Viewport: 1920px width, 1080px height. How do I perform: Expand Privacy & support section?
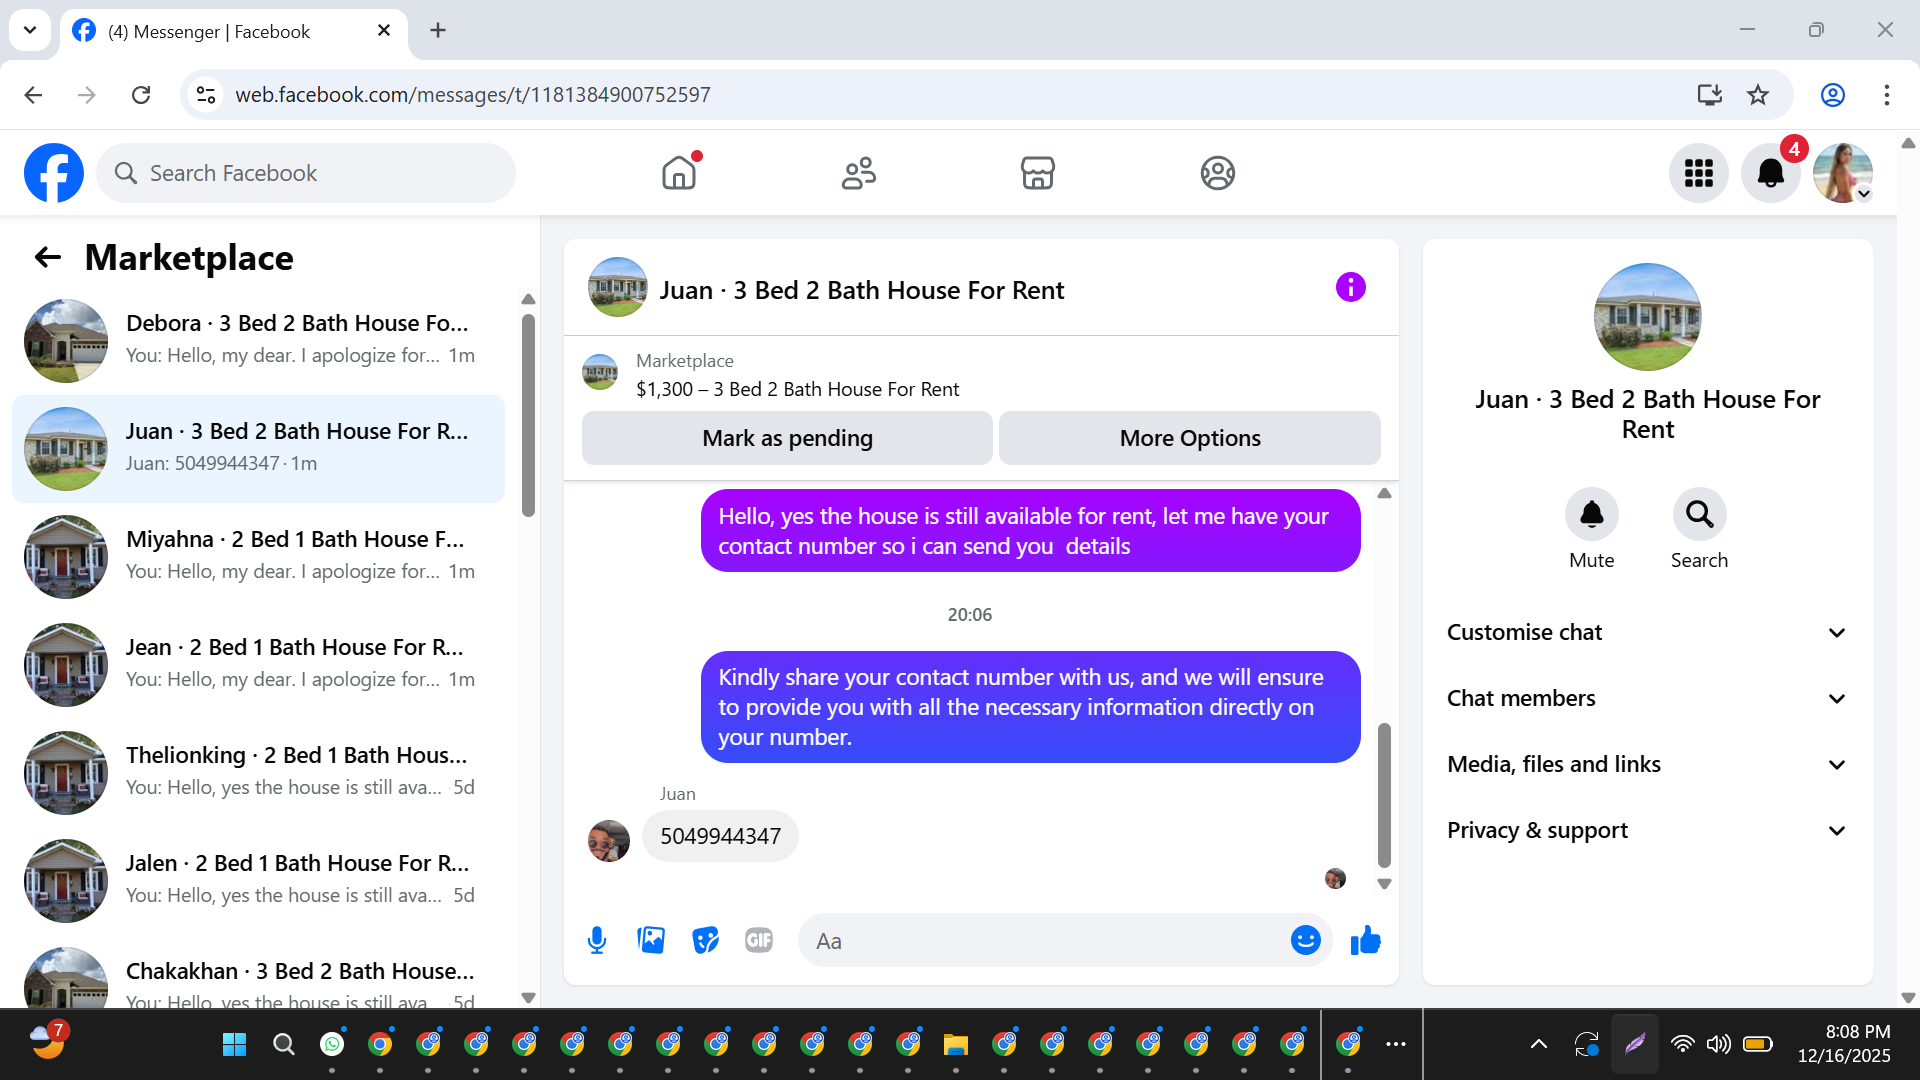[x=1648, y=831]
